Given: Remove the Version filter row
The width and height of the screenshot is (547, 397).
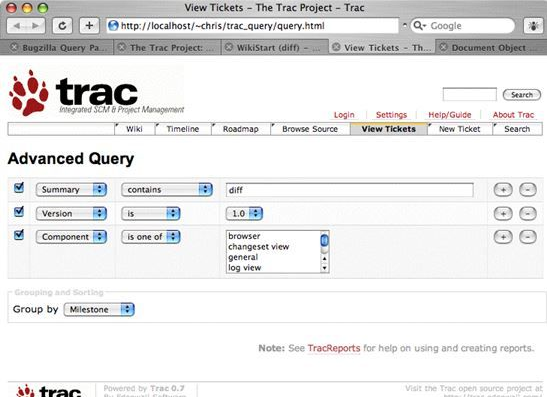Looking at the screenshot, I should click(x=528, y=214).
